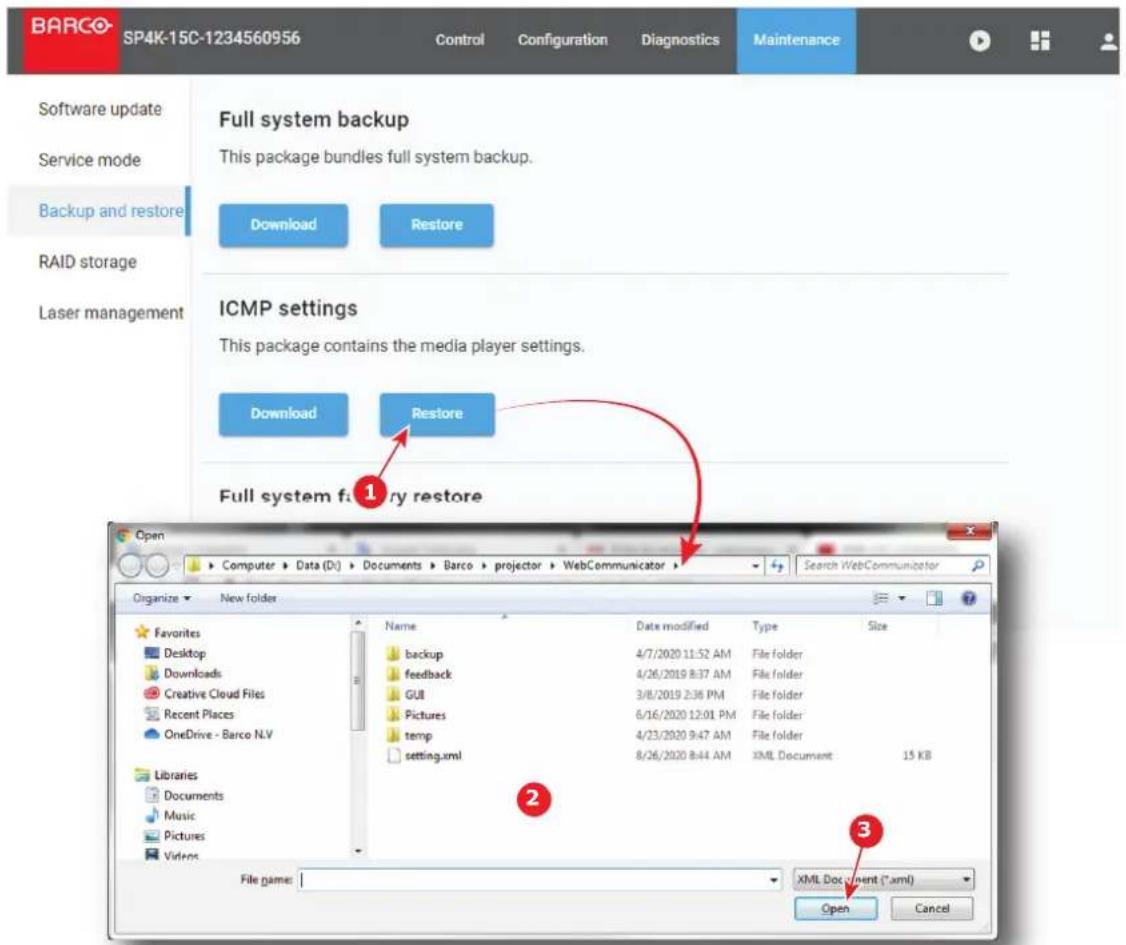Select Service mode in sidebar
The width and height of the screenshot is (1126, 945).
pyautogui.click(x=89, y=160)
